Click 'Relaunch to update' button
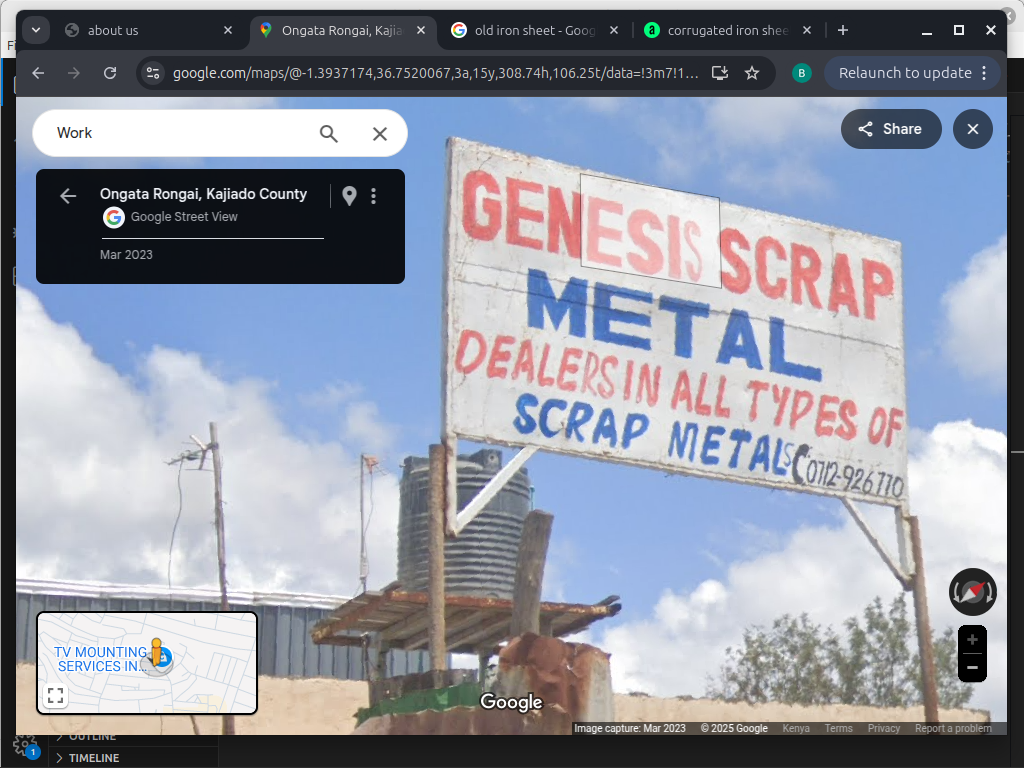This screenshot has height=768, width=1024. tap(904, 73)
